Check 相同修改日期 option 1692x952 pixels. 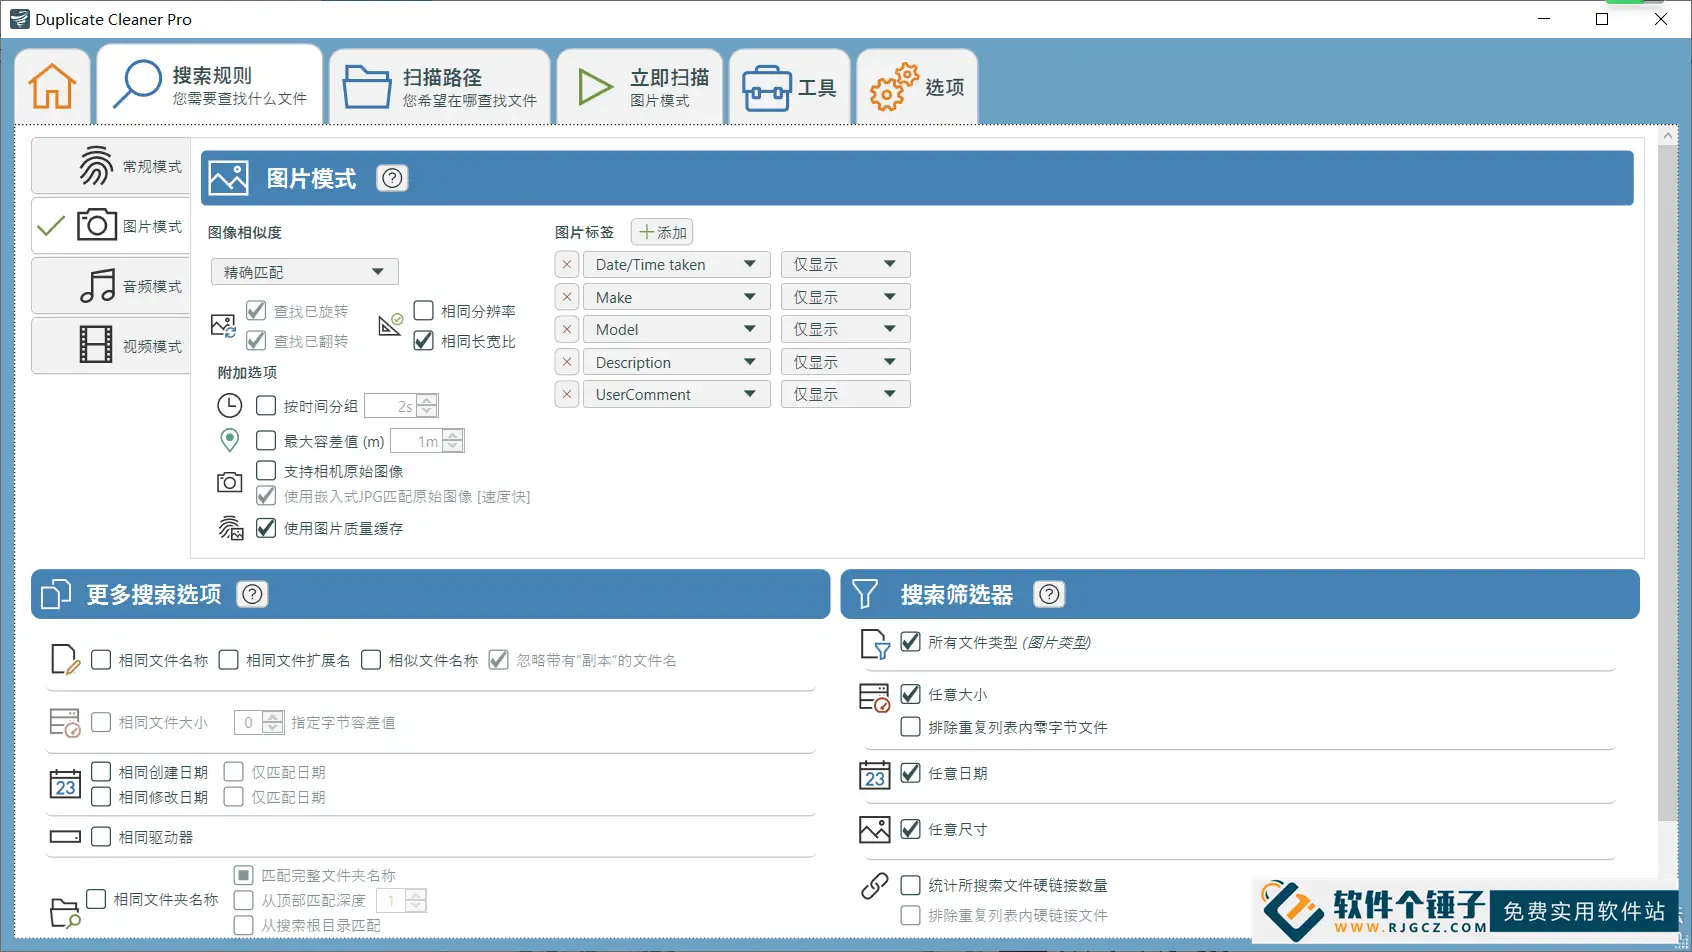pyautogui.click(x=101, y=796)
